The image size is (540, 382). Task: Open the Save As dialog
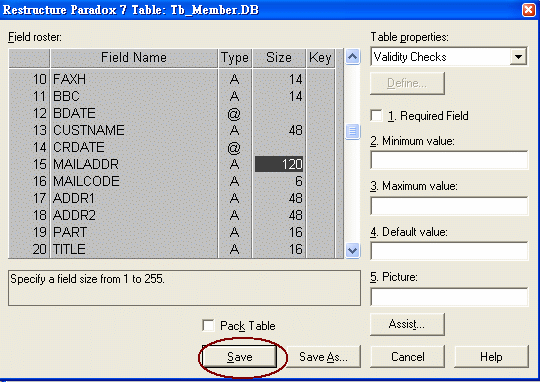click(323, 357)
